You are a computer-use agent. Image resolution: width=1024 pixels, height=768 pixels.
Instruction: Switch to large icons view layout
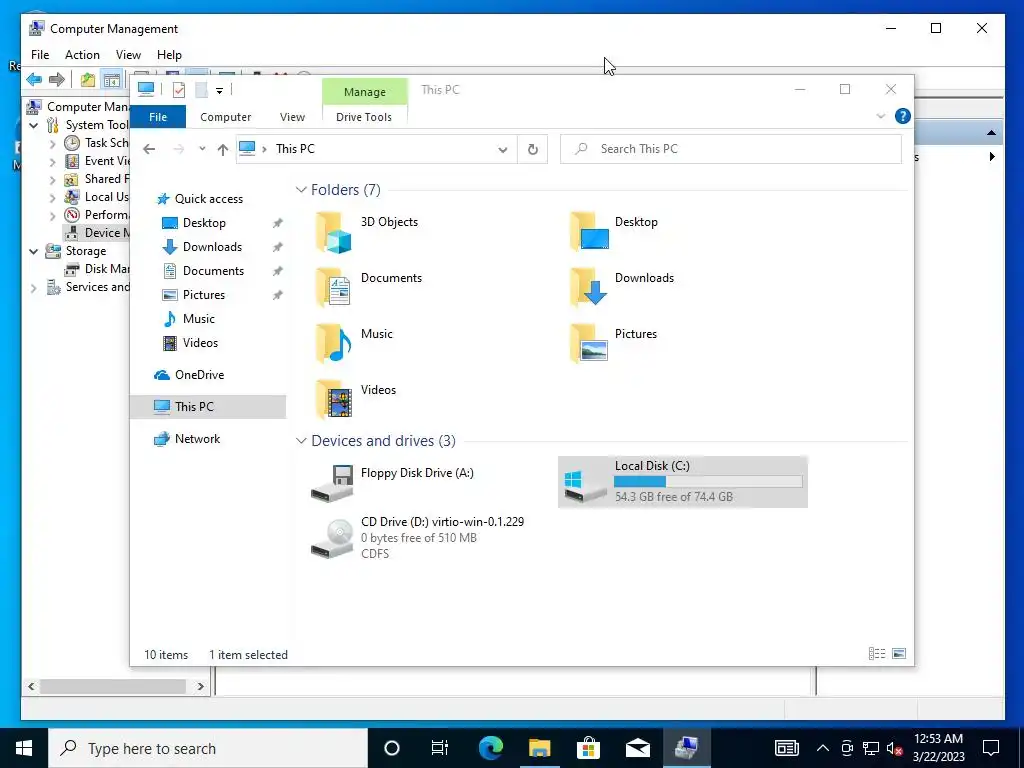tap(899, 654)
